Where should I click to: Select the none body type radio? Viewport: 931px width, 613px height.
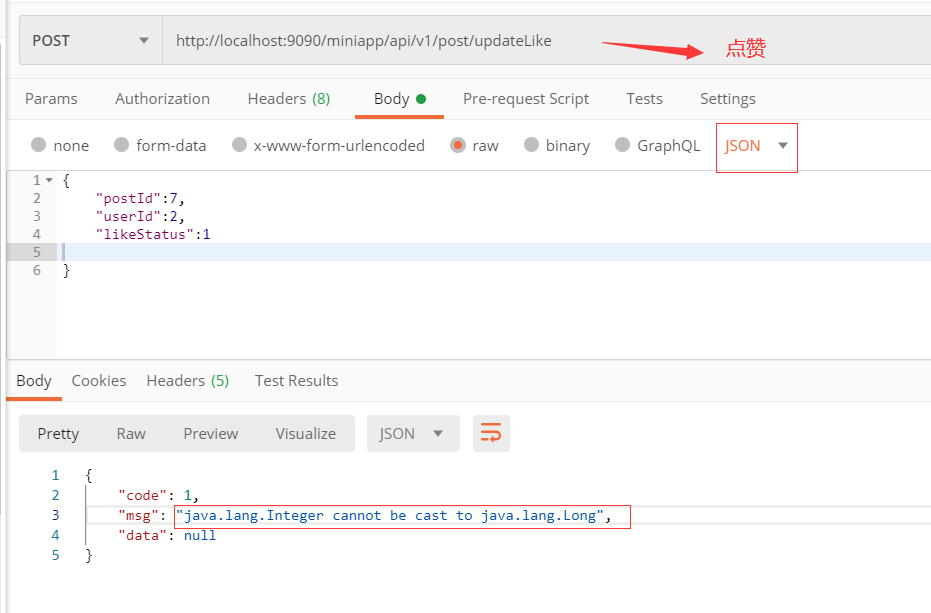pyautogui.click(x=39, y=145)
